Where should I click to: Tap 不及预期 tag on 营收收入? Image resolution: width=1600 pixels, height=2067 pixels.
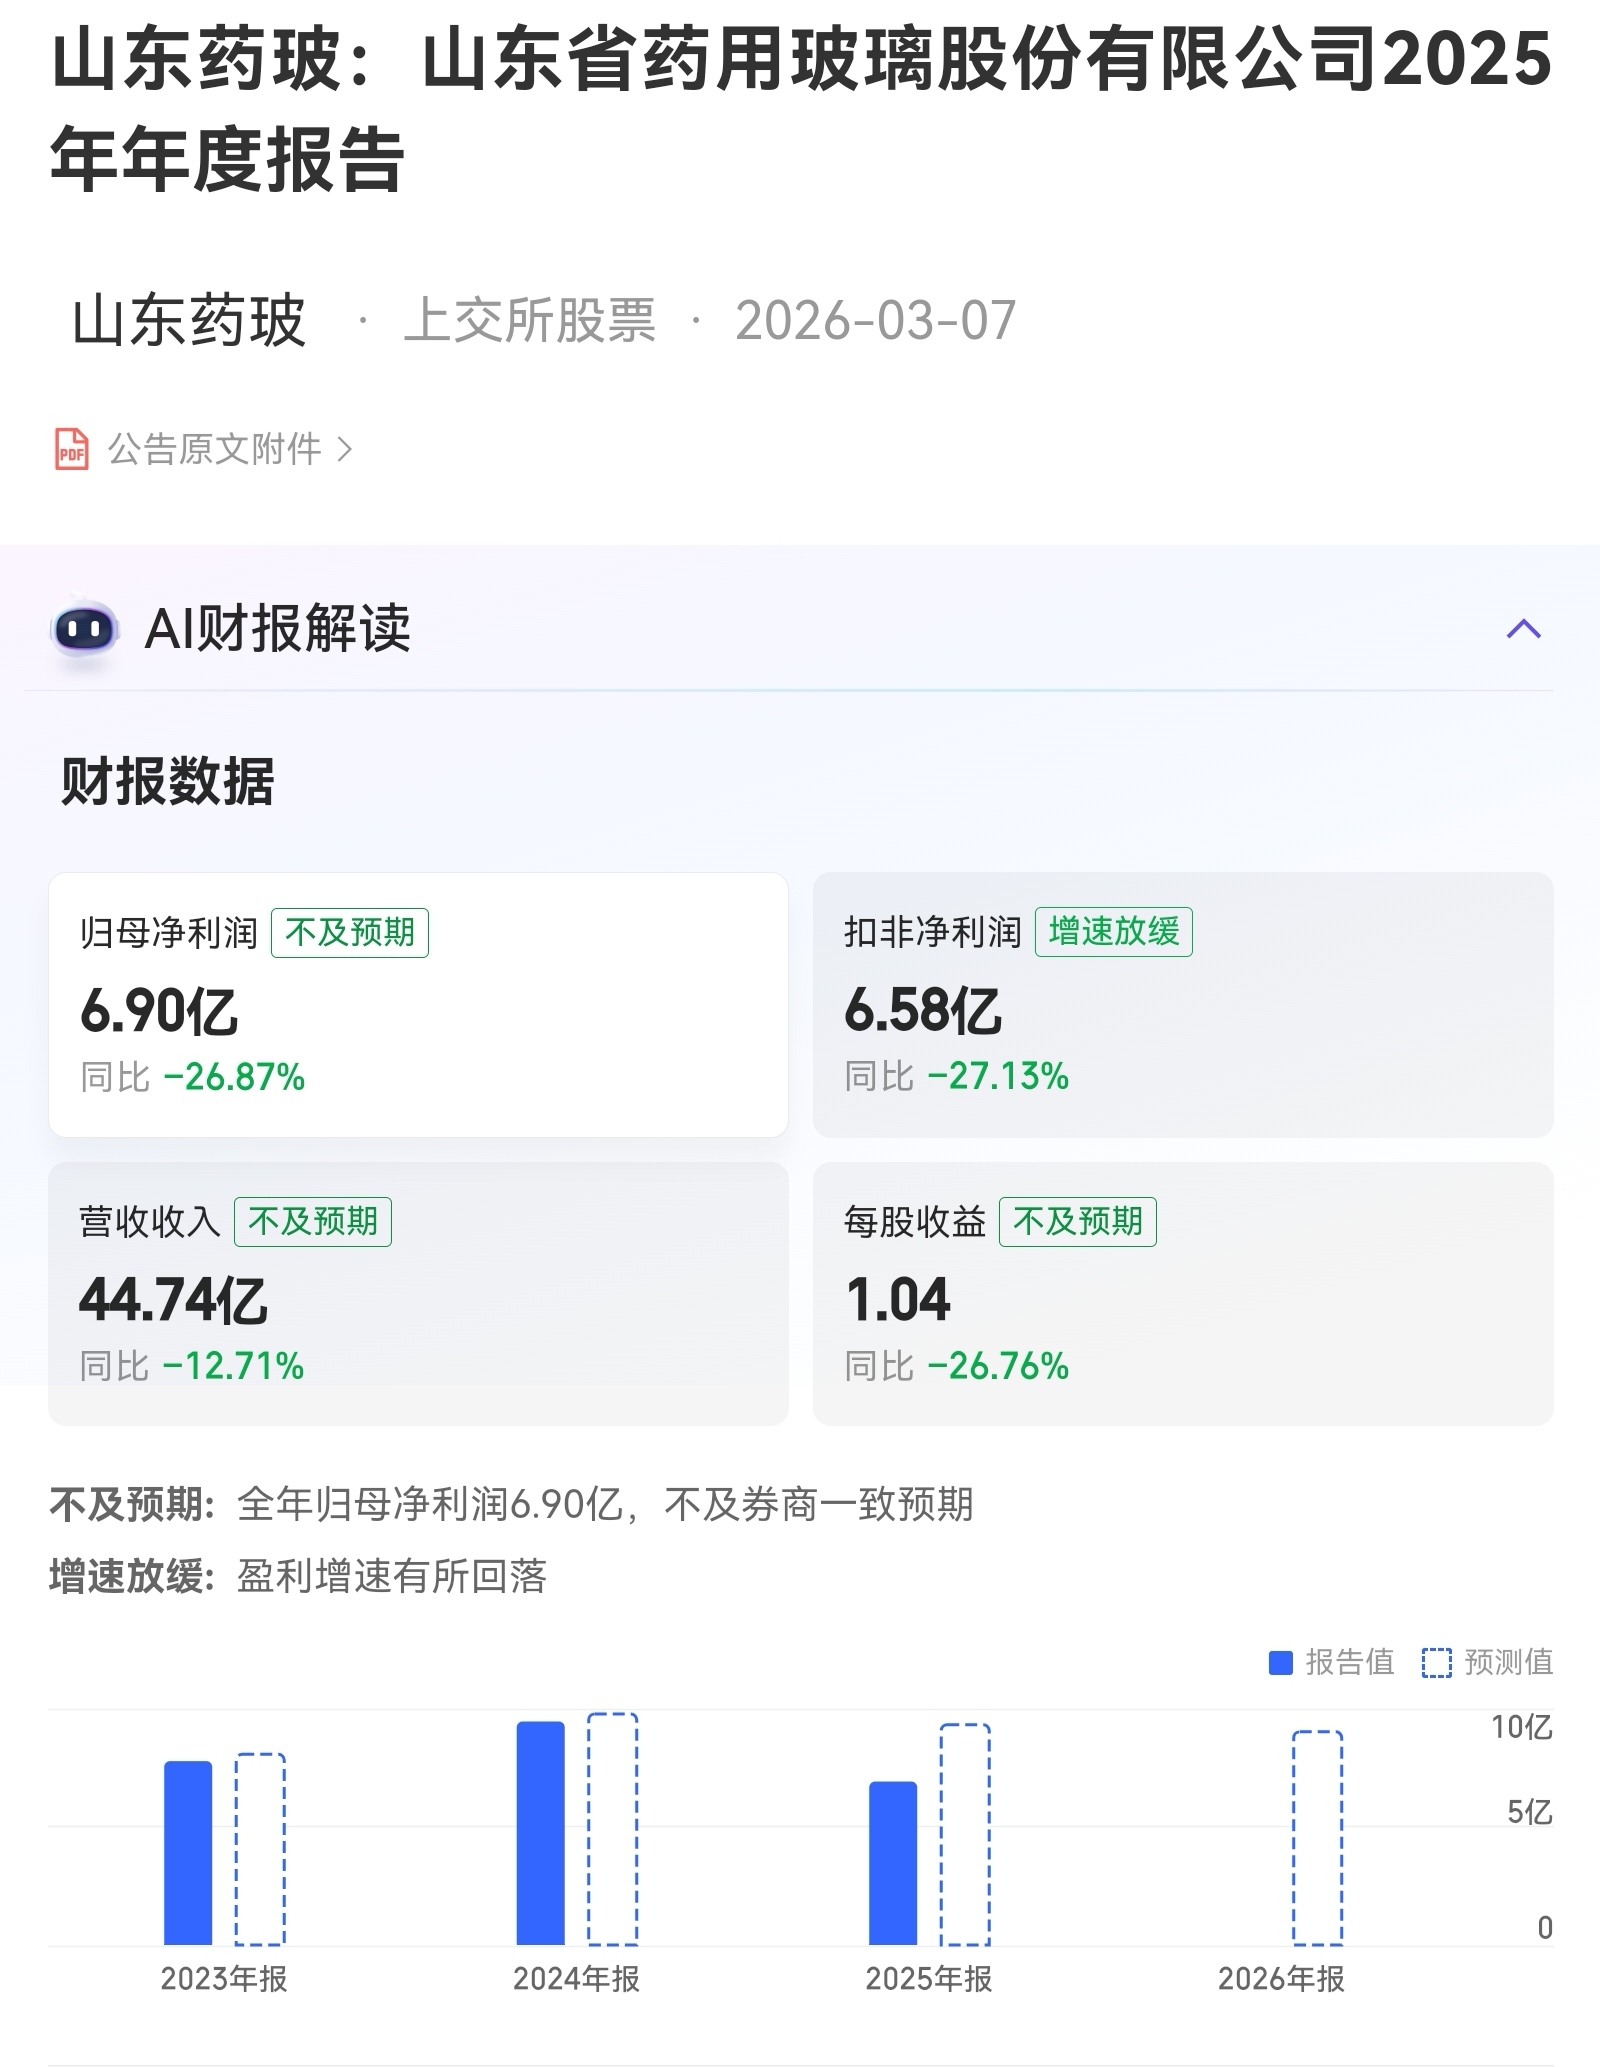313,1222
